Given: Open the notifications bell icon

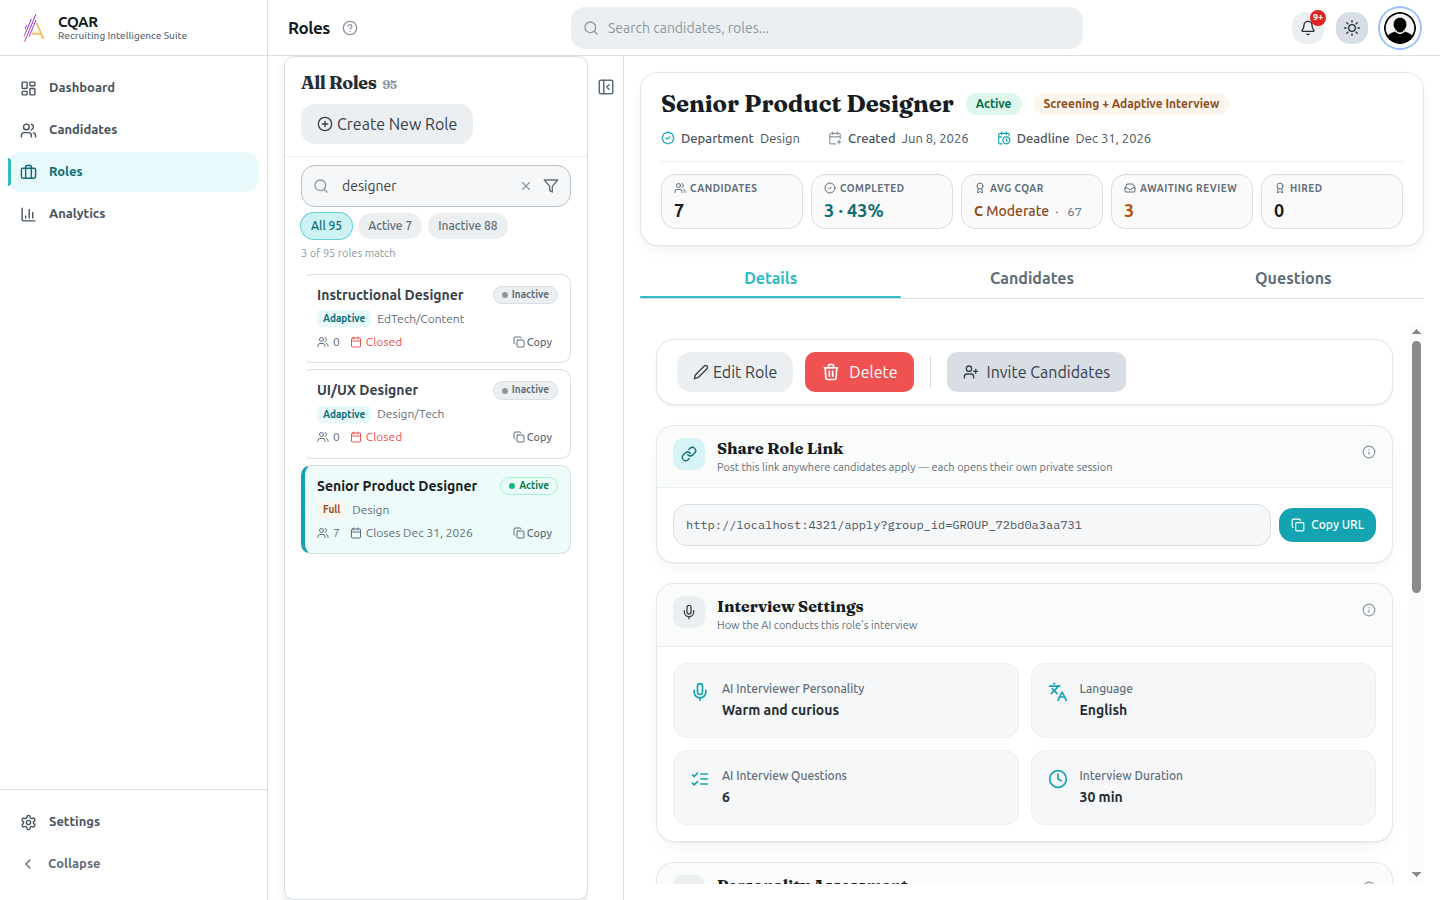Looking at the screenshot, I should click(x=1308, y=28).
